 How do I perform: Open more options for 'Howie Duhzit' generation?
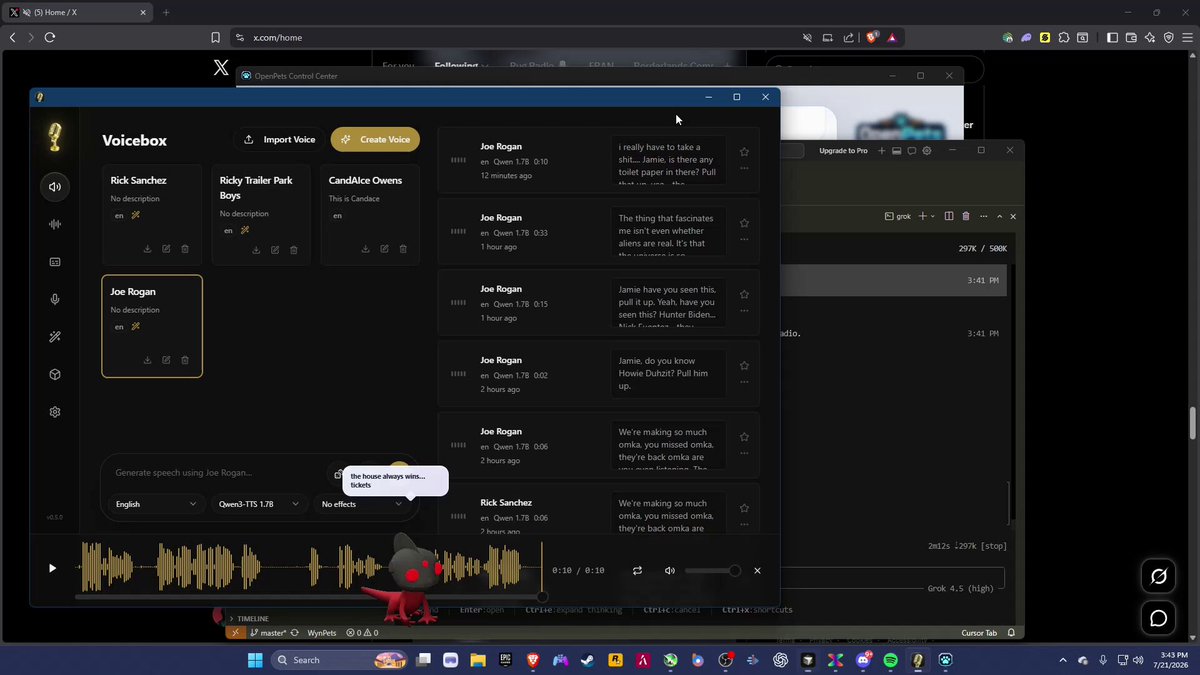click(x=744, y=382)
